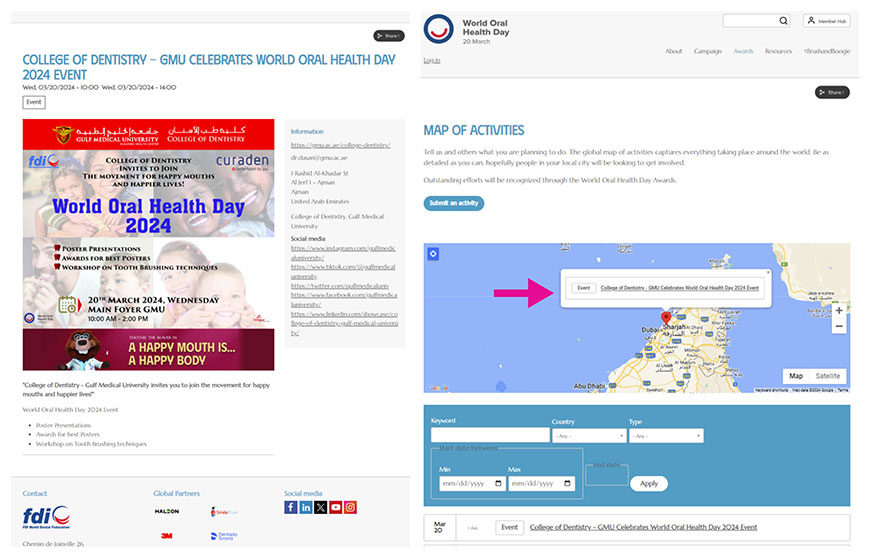Open the YouTube footer social icon
This screenshot has width=870, height=558.
[336, 507]
